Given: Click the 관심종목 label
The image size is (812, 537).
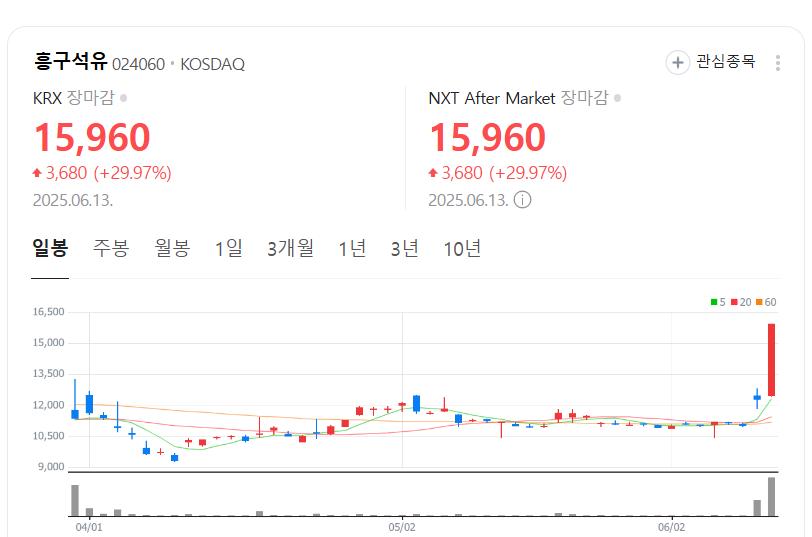Looking at the screenshot, I should tap(726, 62).
